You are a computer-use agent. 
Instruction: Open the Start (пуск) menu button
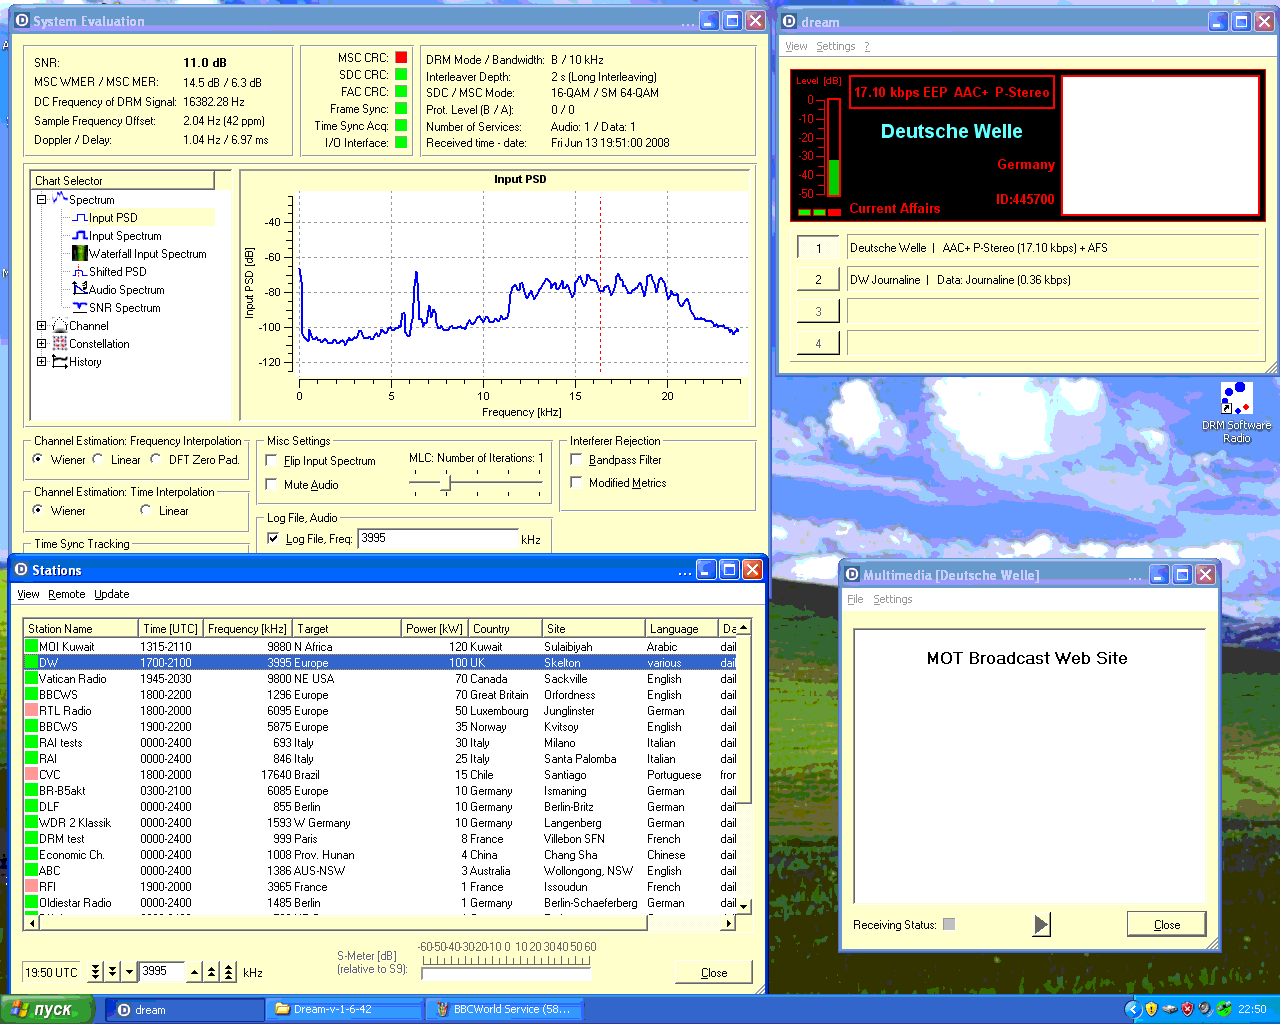tap(47, 1009)
